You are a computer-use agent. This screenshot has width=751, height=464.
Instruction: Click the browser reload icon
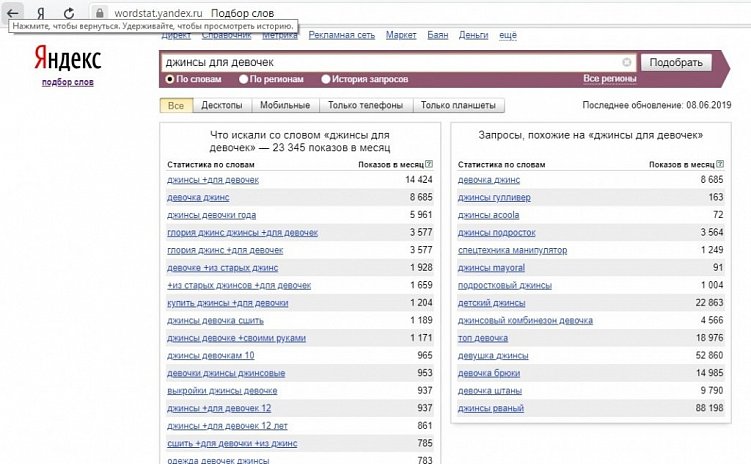pos(69,13)
